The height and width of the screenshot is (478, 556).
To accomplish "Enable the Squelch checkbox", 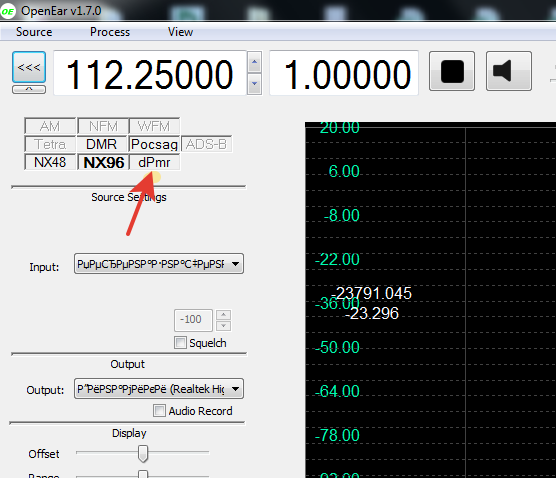I will (180, 343).
